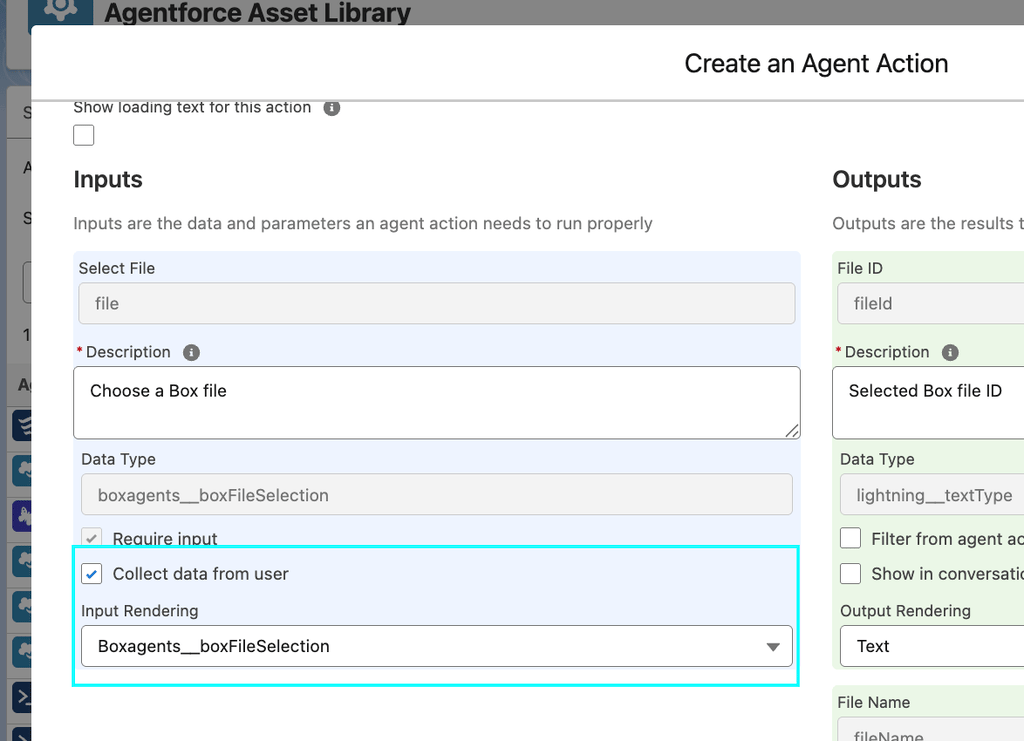This screenshot has height=741, width=1024.
Task: Click the File Name label
Action: [874, 702]
